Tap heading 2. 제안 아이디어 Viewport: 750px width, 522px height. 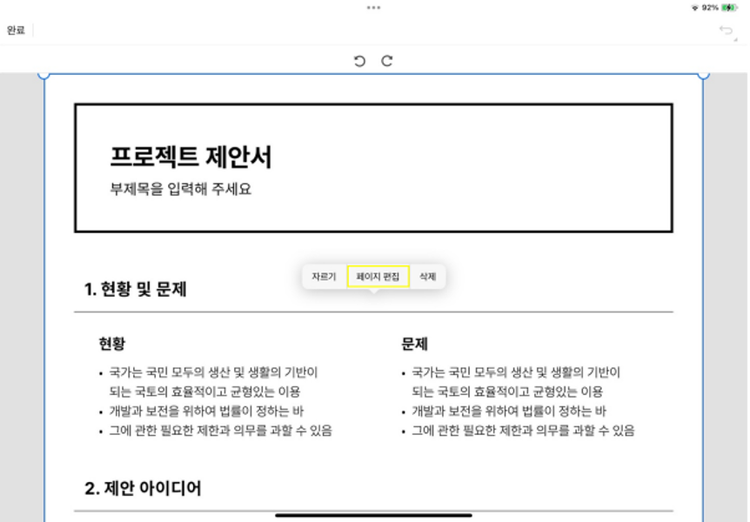(x=143, y=489)
